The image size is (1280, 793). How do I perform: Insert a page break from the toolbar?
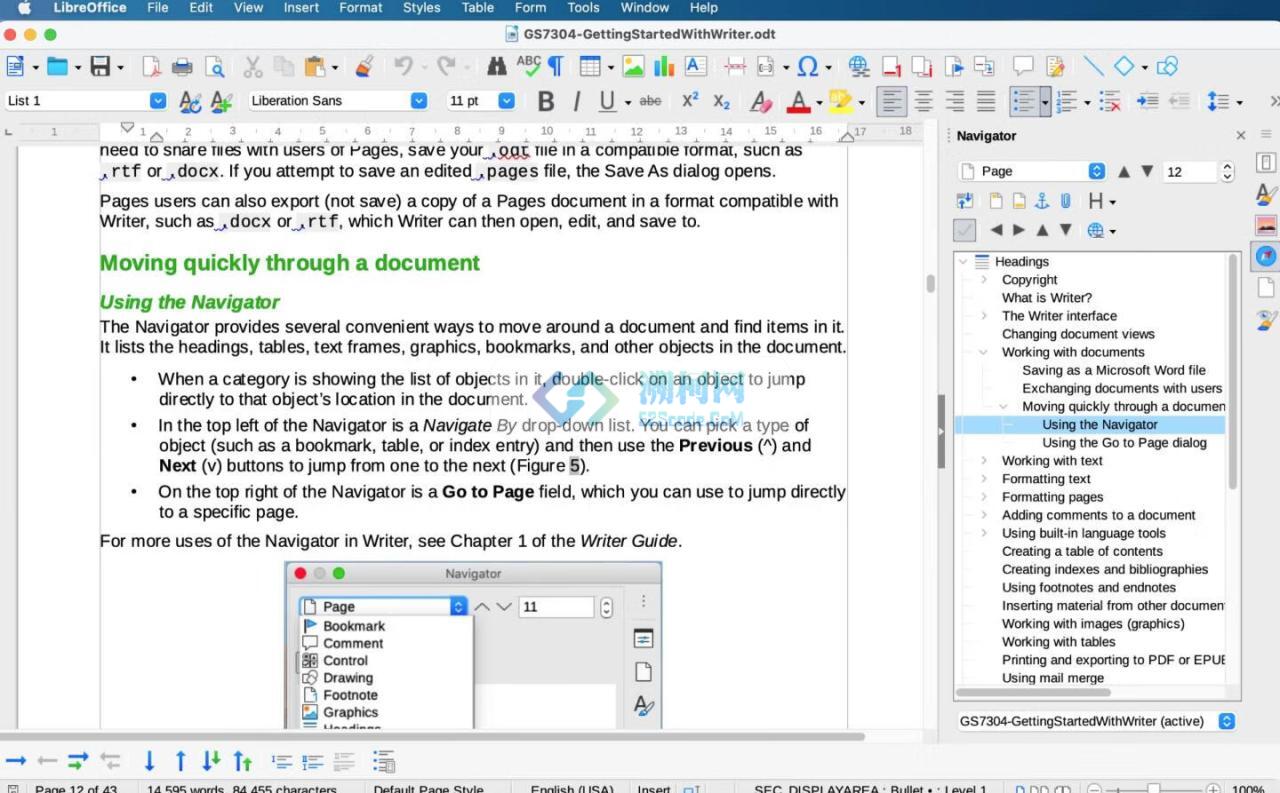click(735, 67)
